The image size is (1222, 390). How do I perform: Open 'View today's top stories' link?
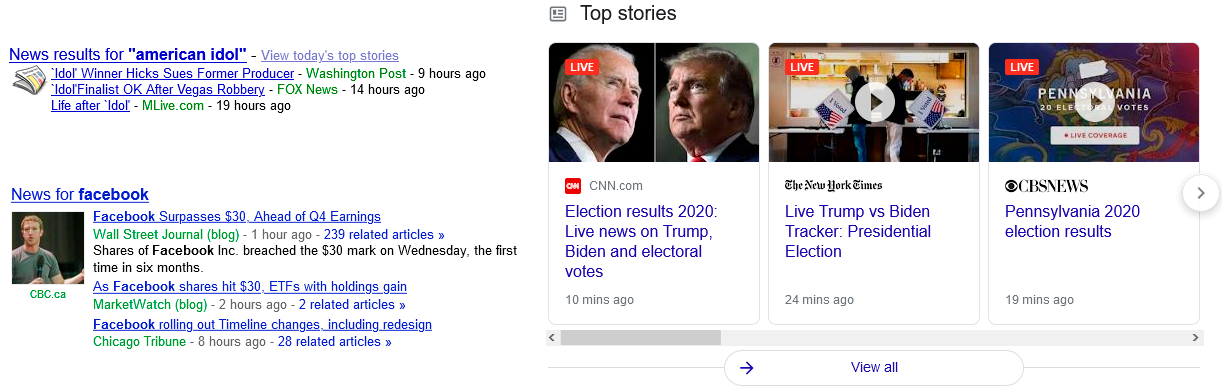pos(330,55)
